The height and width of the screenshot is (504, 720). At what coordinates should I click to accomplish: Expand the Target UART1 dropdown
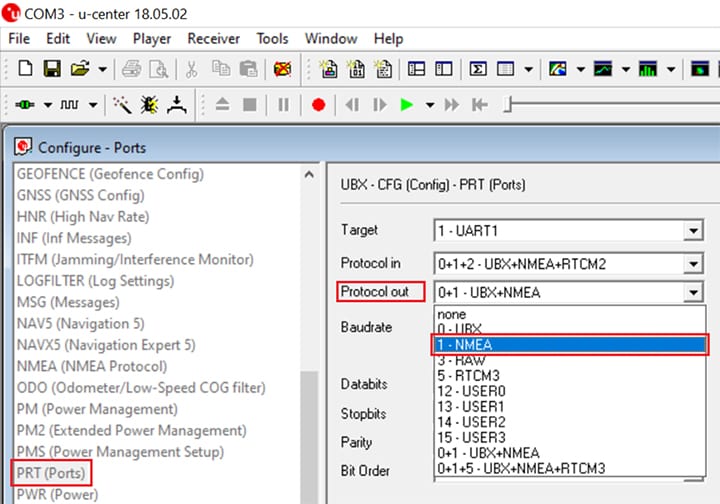(x=693, y=230)
